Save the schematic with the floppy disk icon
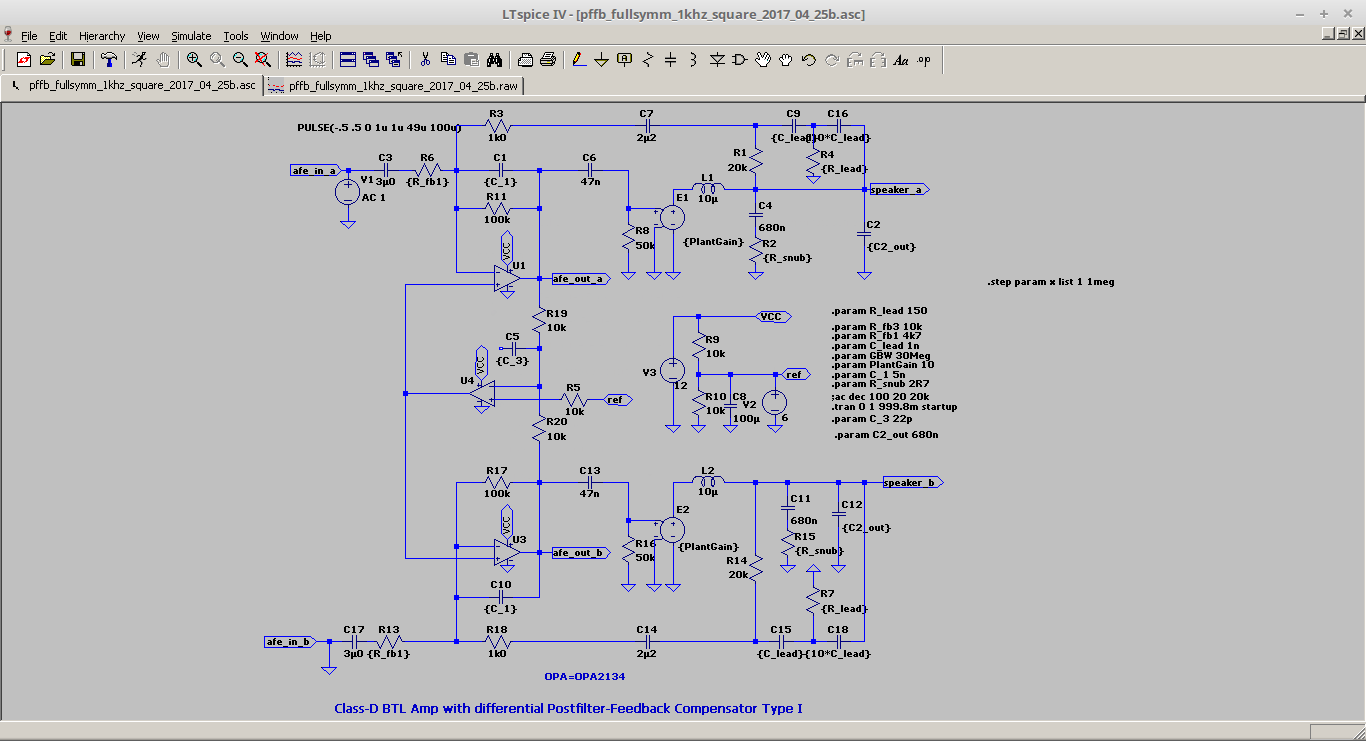The image size is (1366, 741). pyautogui.click(x=78, y=60)
